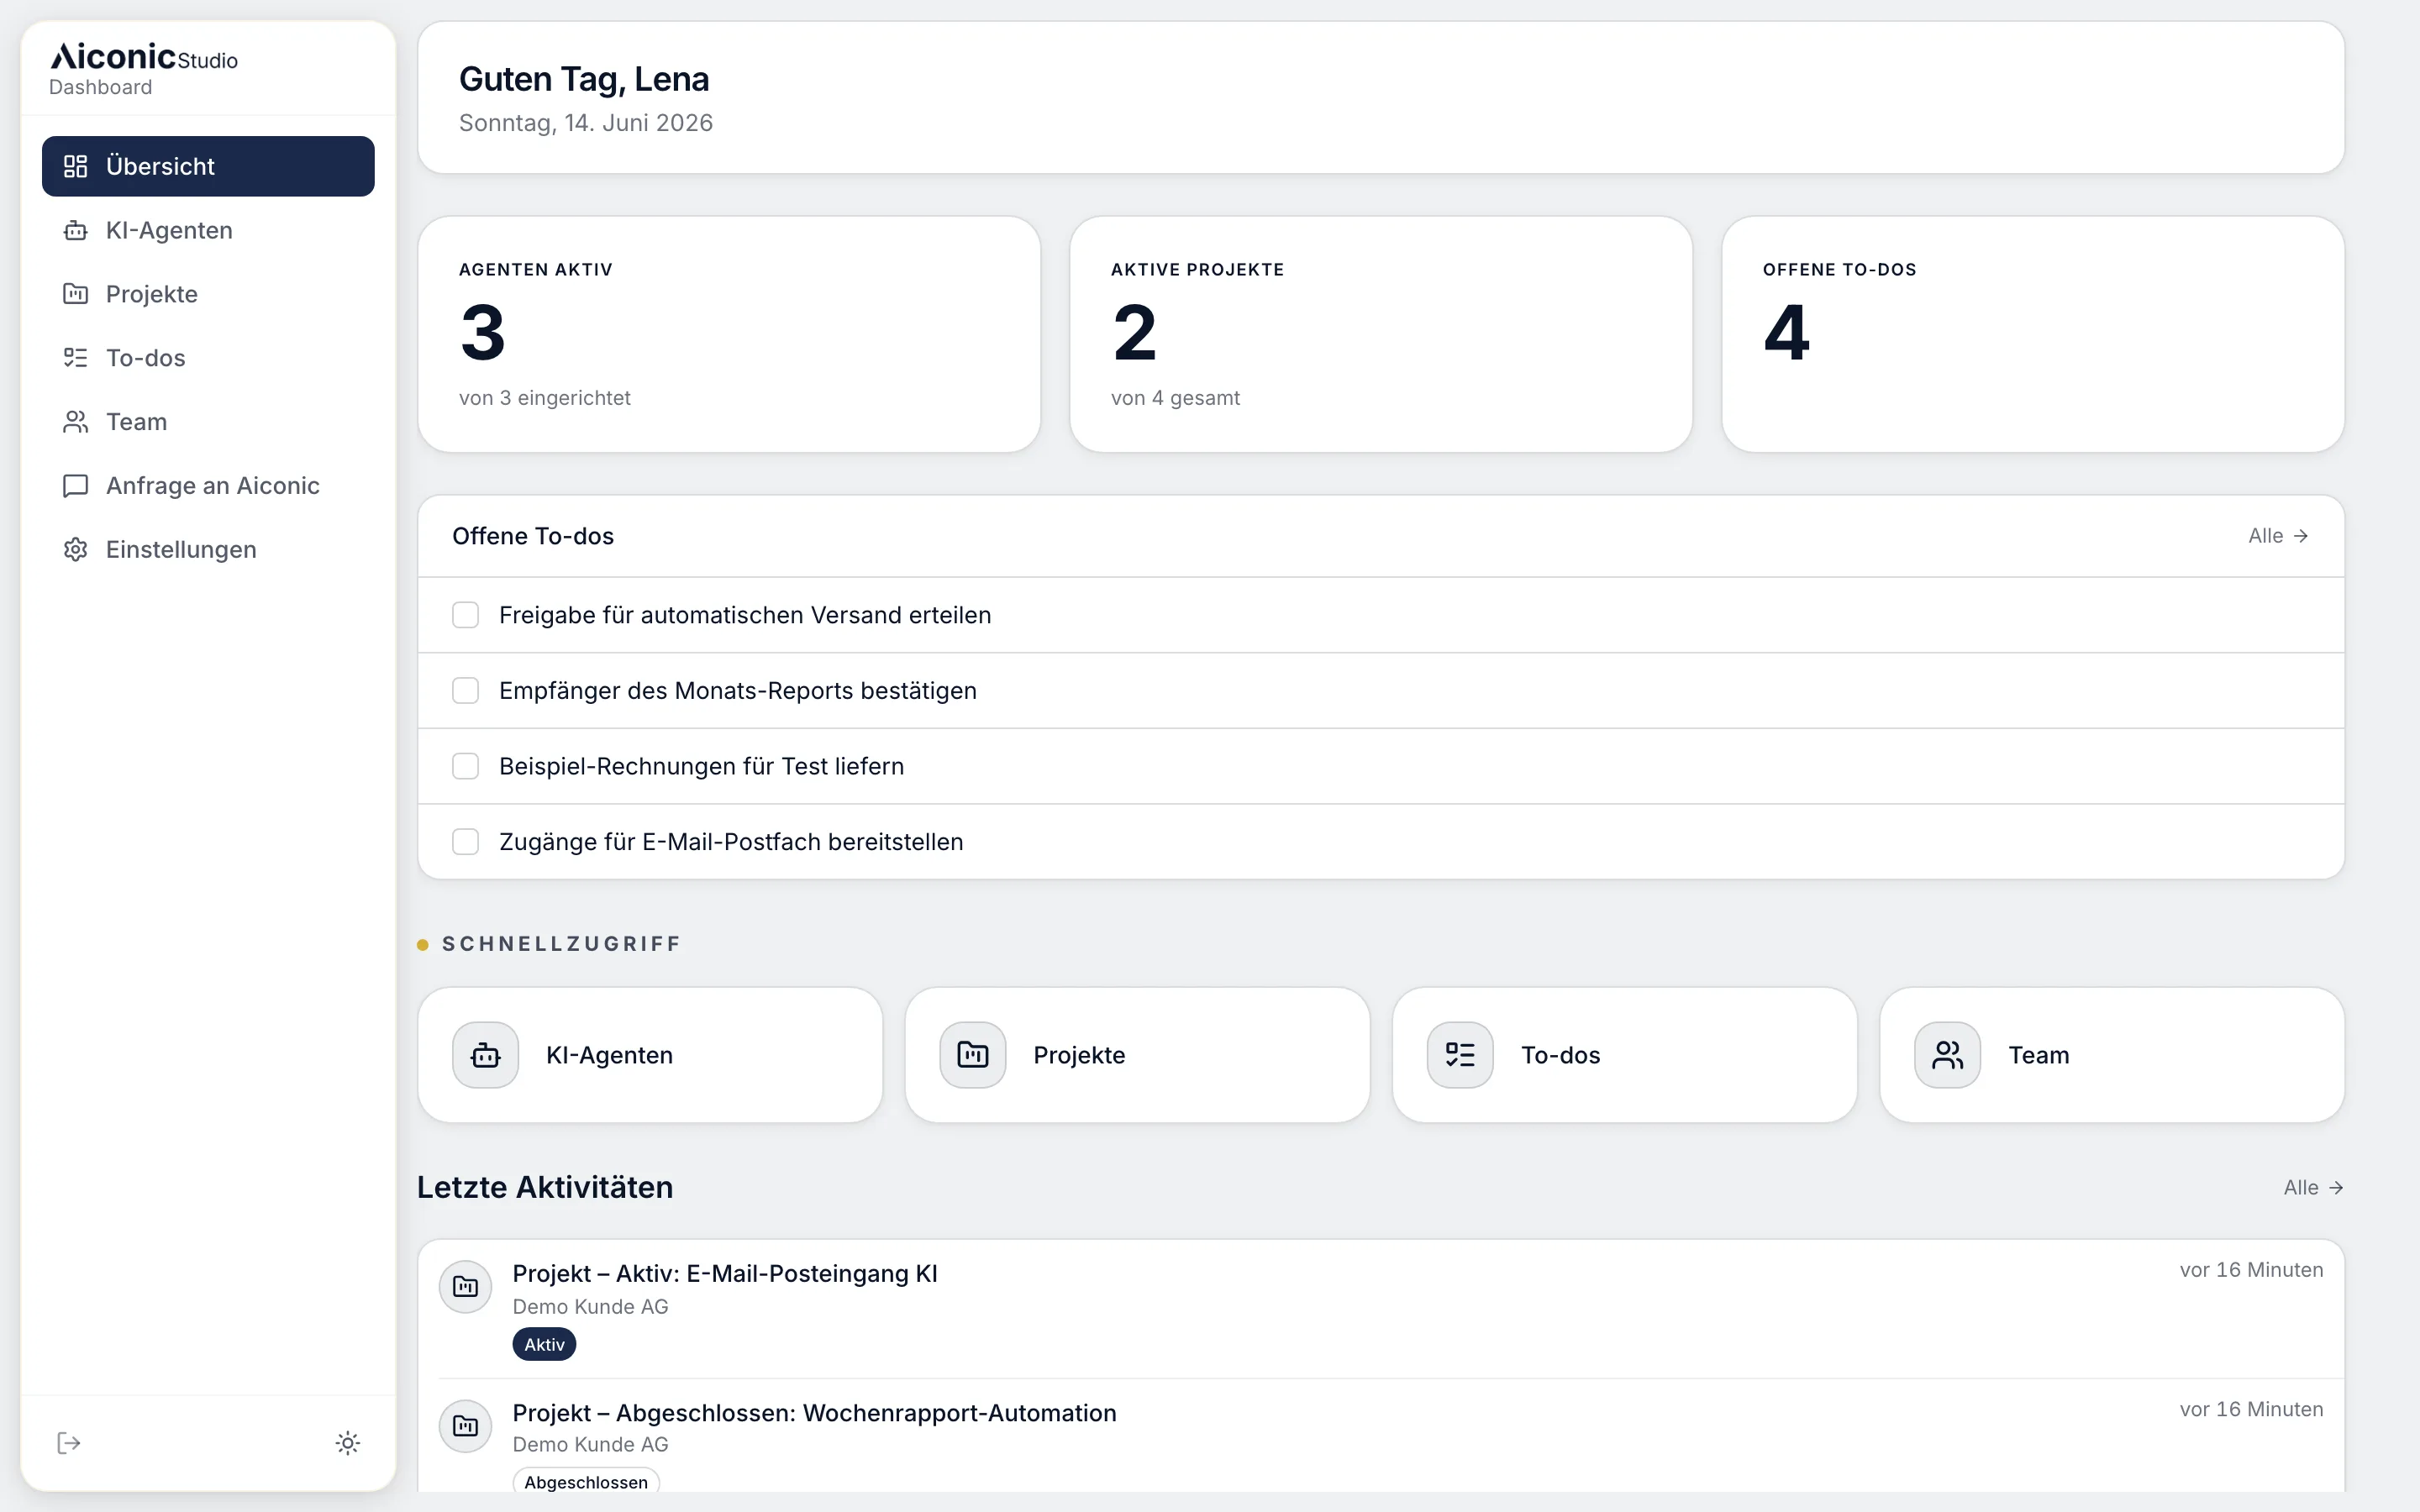
Task: Click 'Alle' link in Offene To-dos header
Action: point(2278,536)
